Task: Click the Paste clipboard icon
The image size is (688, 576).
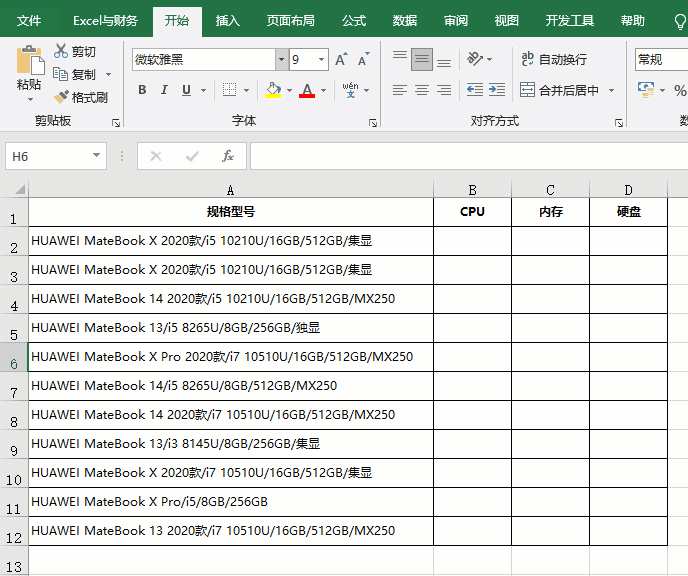Action: click(30, 60)
